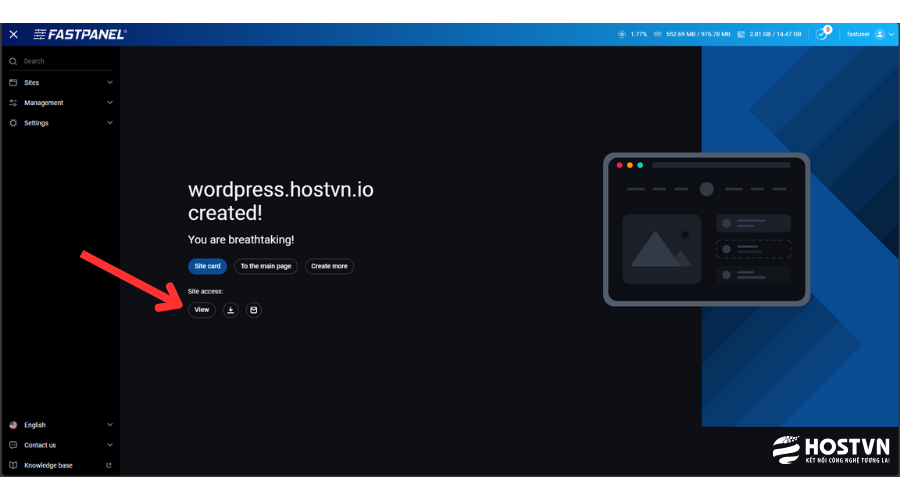Screen dimensions: 900x500
Task: Click the RAM memory icon
Action: (658, 34)
